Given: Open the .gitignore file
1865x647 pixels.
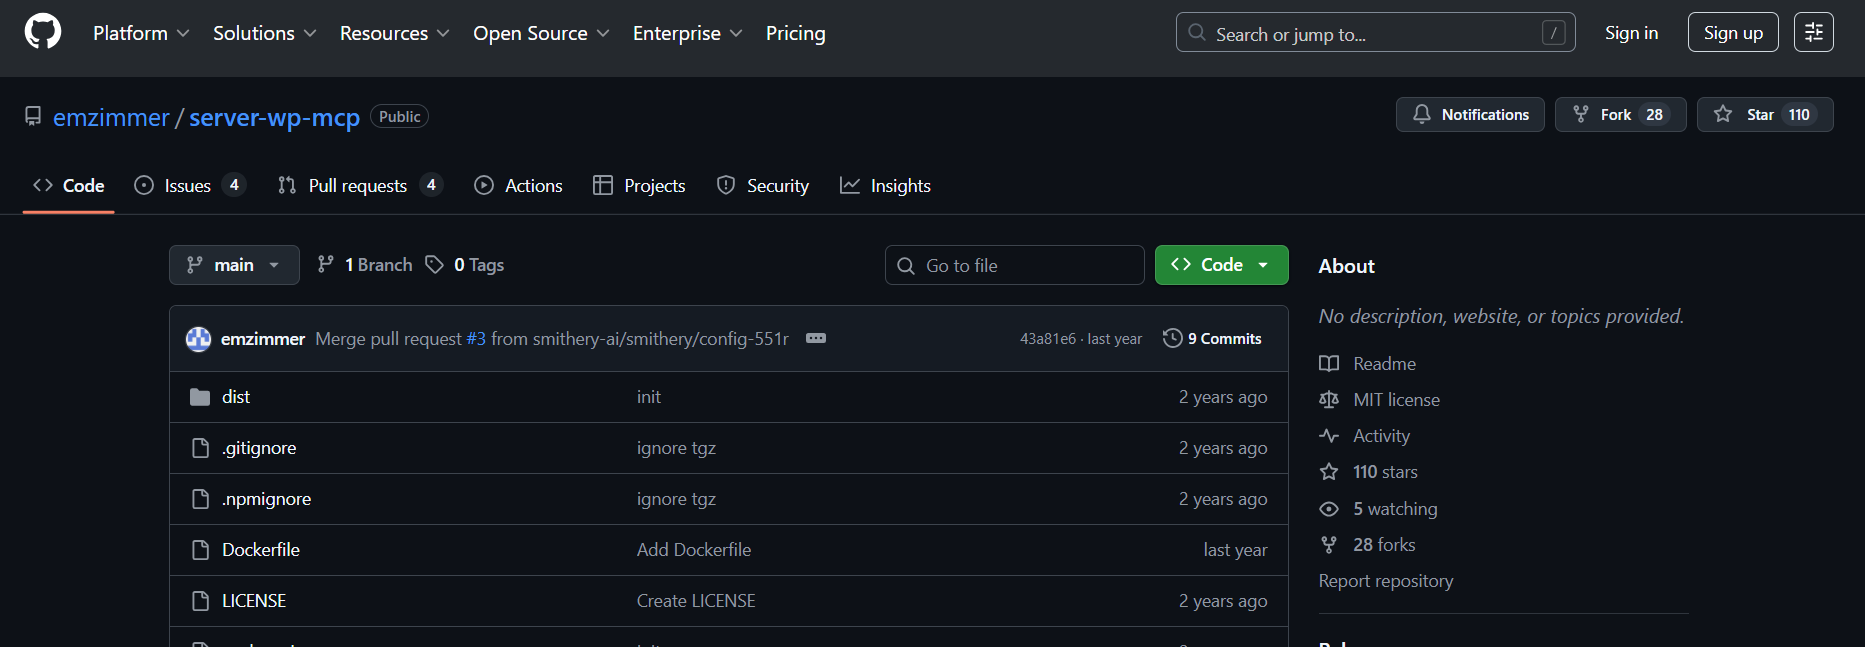Looking at the screenshot, I should pos(259,448).
